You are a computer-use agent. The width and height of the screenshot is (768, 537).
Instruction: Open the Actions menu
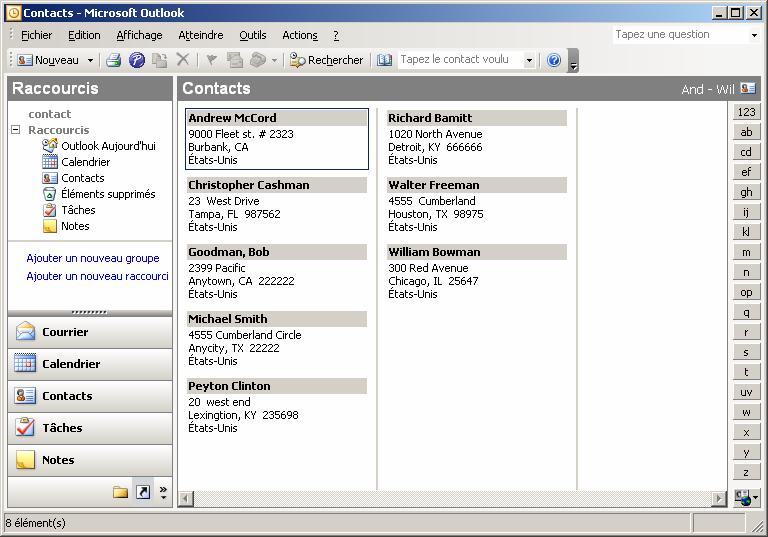pyautogui.click(x=300, y=35)
